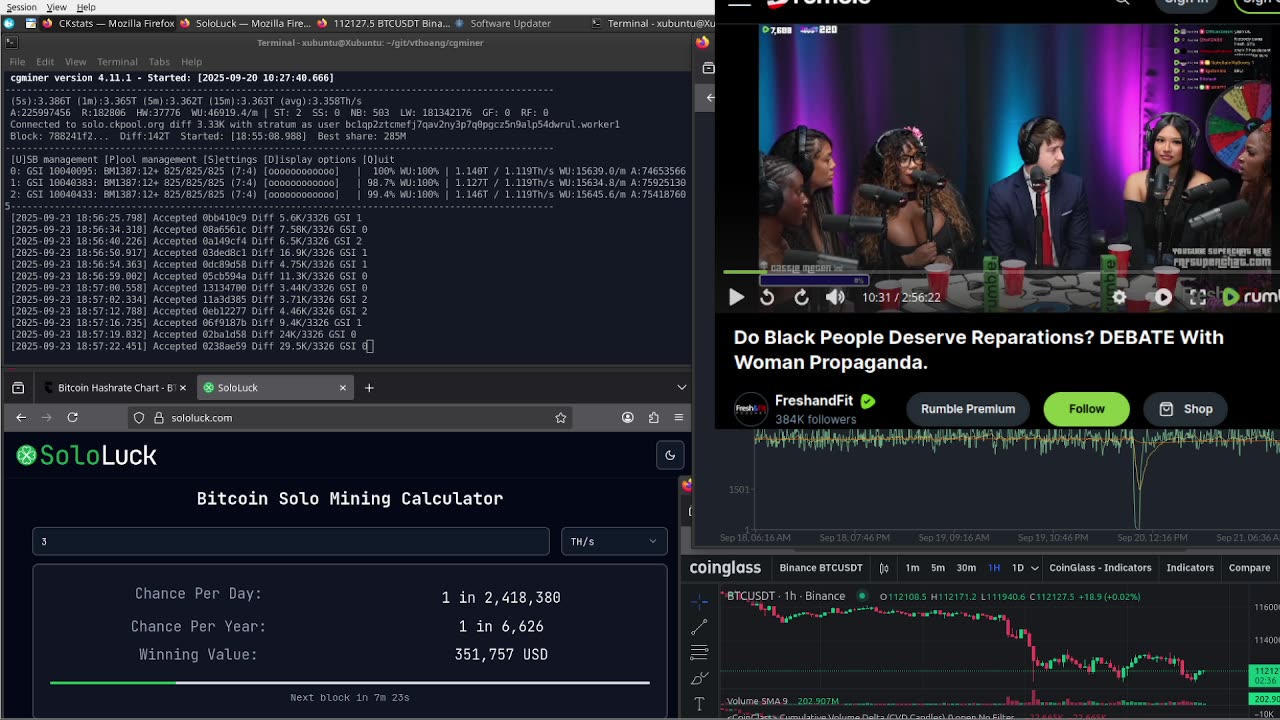Open Indicators on coinglass chart

click(1190, 568)
